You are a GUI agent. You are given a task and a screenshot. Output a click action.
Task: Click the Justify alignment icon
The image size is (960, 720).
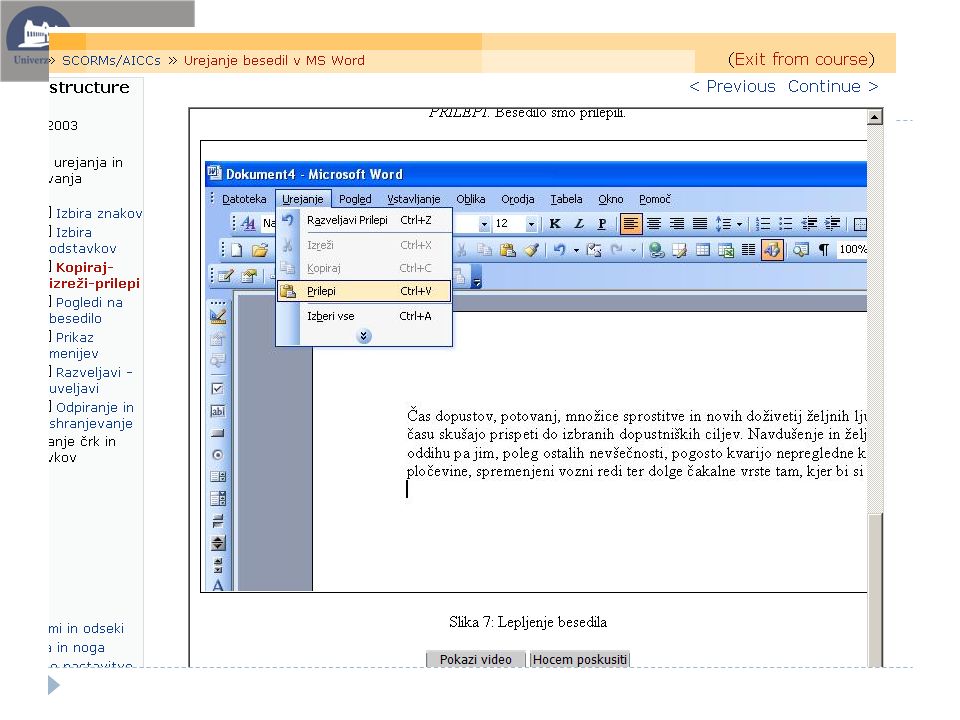point(699,224)
